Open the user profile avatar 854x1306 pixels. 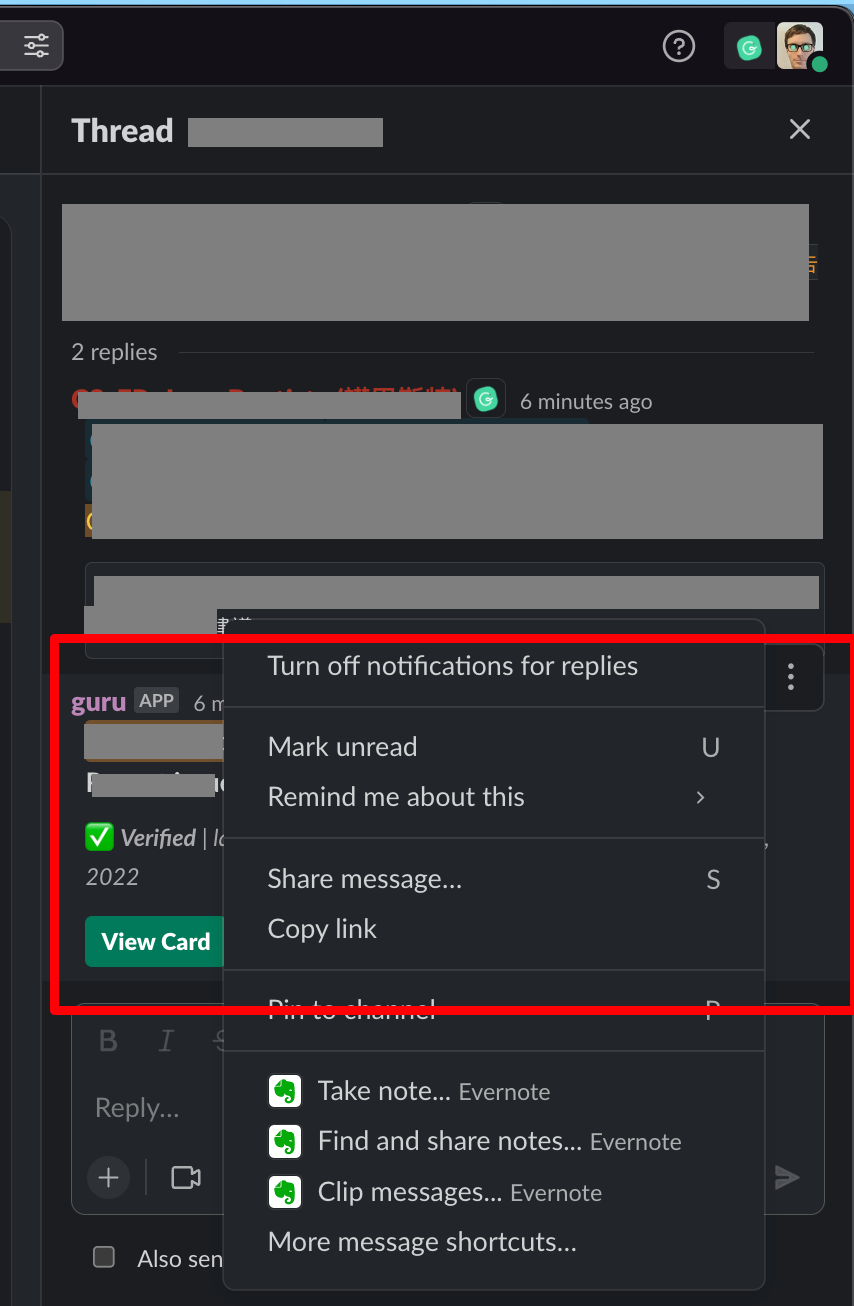pos(800,46)
